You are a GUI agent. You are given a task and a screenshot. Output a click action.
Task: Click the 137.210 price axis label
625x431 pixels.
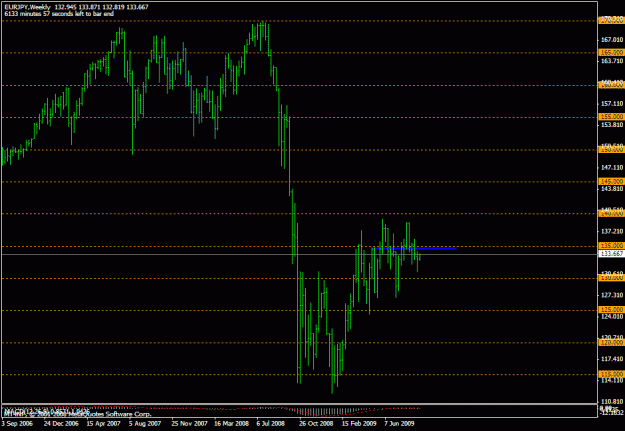click(611, 231)
